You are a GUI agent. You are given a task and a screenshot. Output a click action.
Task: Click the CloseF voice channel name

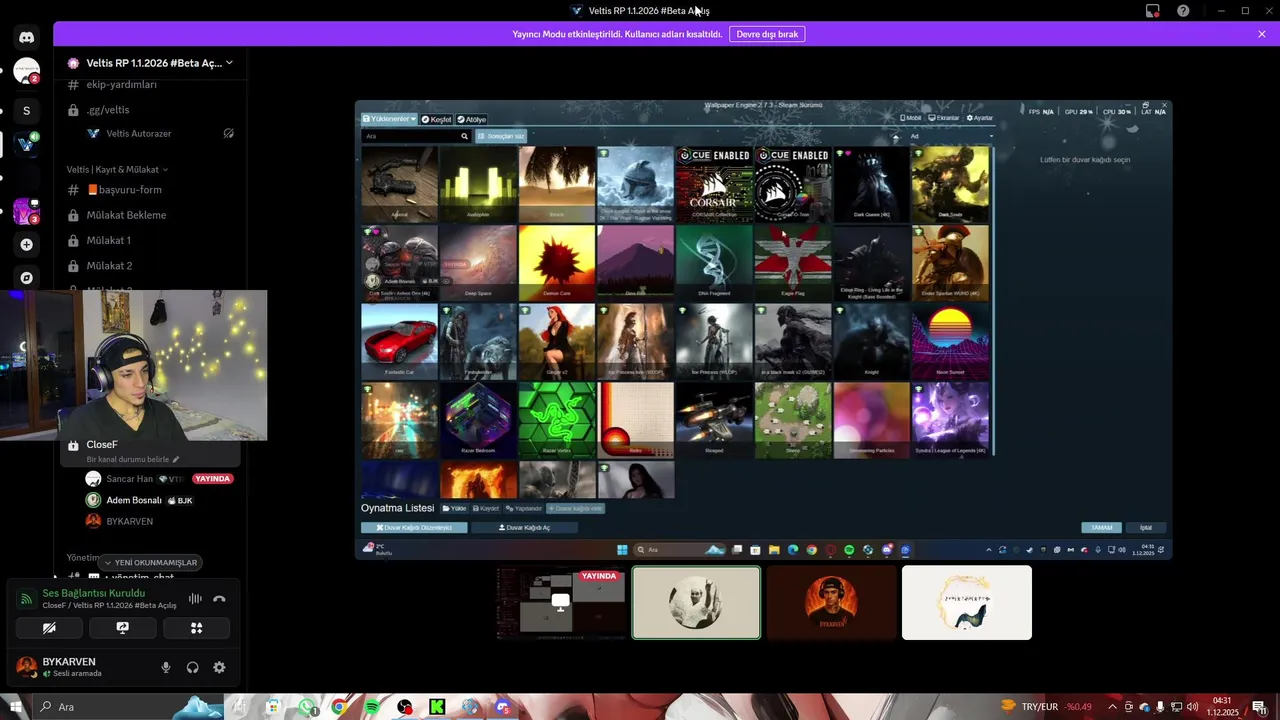(x=102, y=444)
